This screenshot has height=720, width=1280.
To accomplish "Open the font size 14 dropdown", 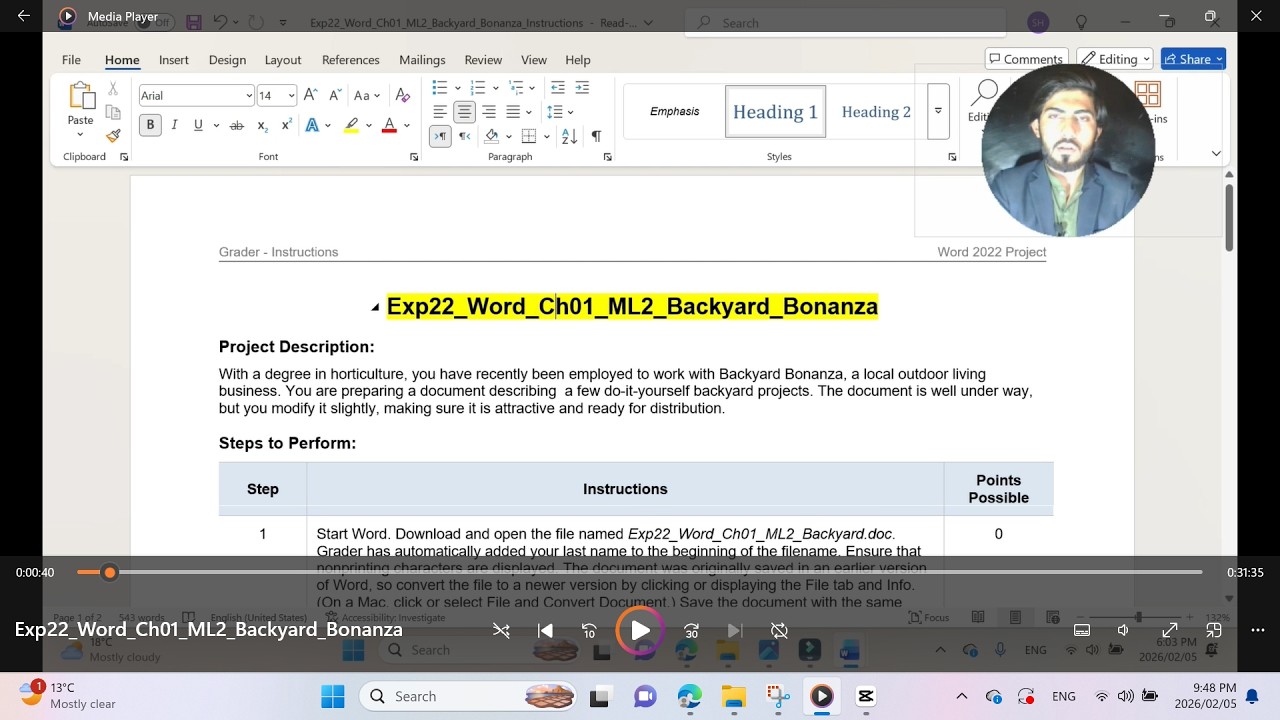I will coord(291,95).
